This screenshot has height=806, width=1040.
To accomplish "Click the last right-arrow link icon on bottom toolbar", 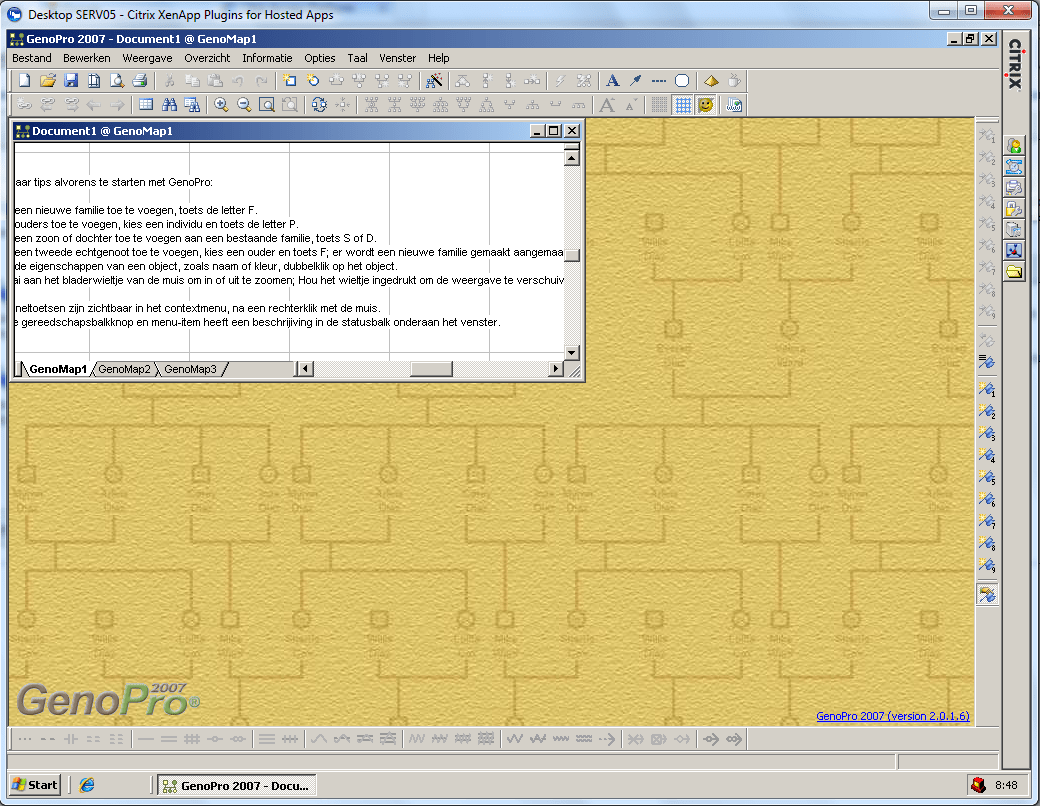I will 734,739.
